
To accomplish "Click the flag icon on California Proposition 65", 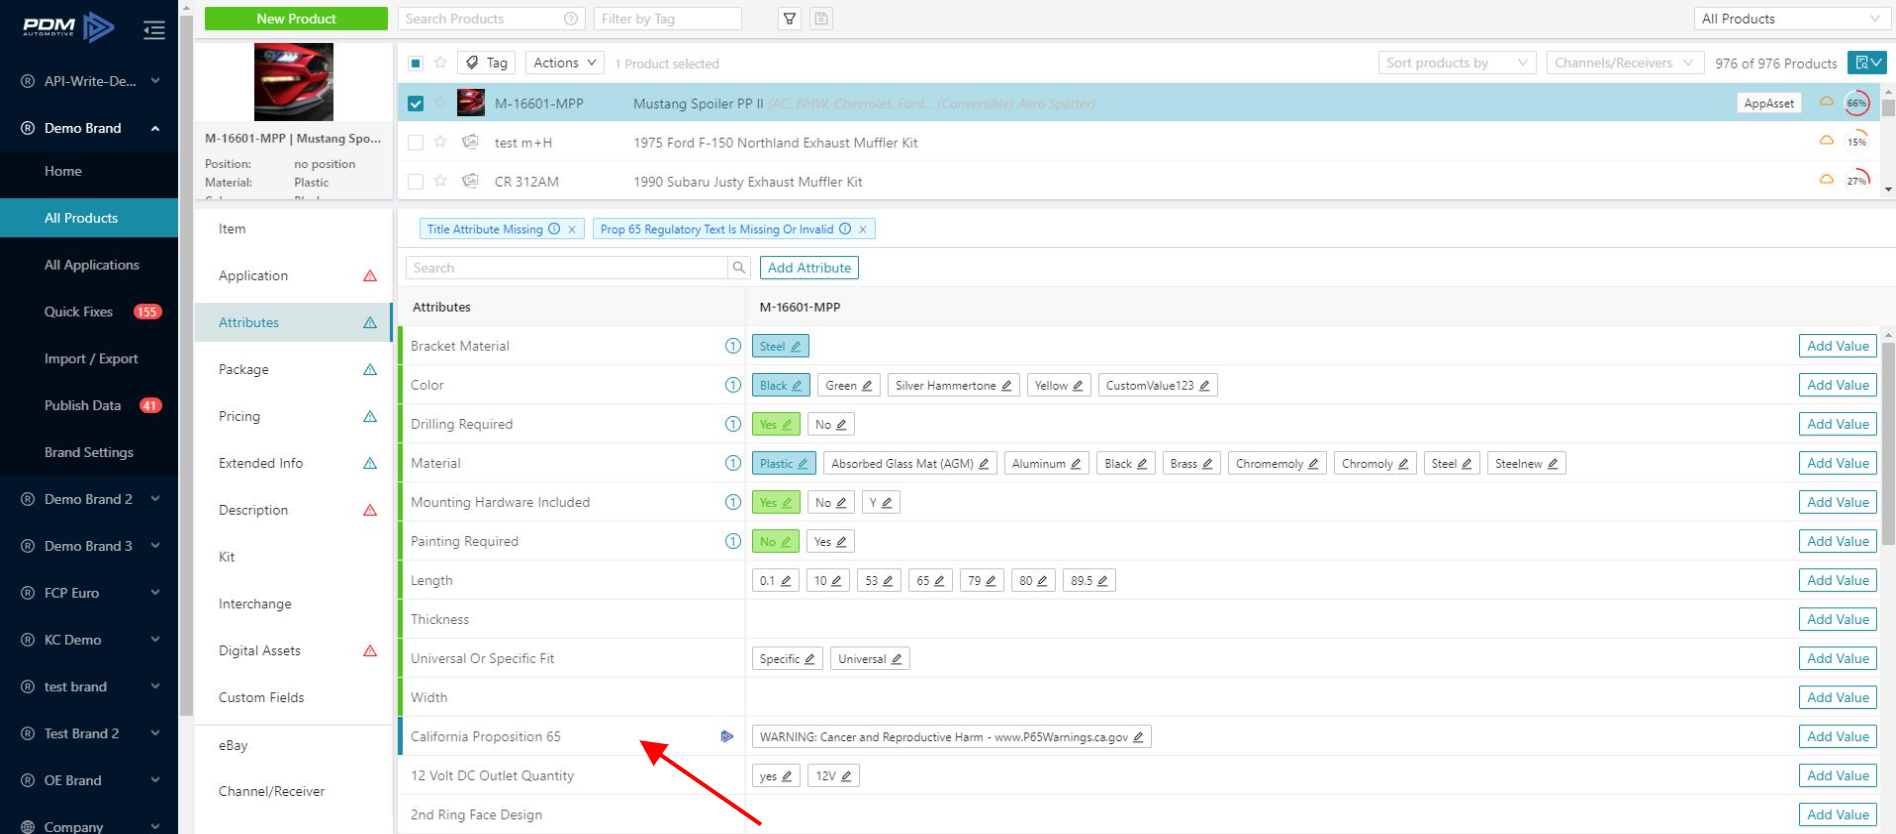I will pos(727,737).
